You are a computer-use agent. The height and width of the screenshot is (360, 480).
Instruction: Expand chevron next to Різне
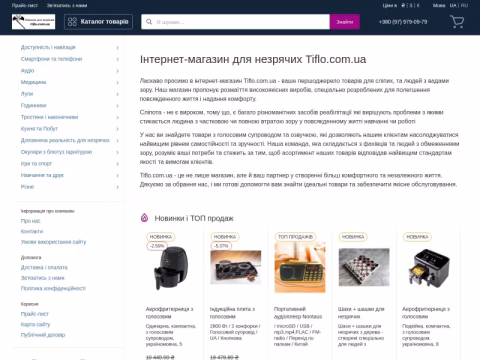tap(117, 187)
